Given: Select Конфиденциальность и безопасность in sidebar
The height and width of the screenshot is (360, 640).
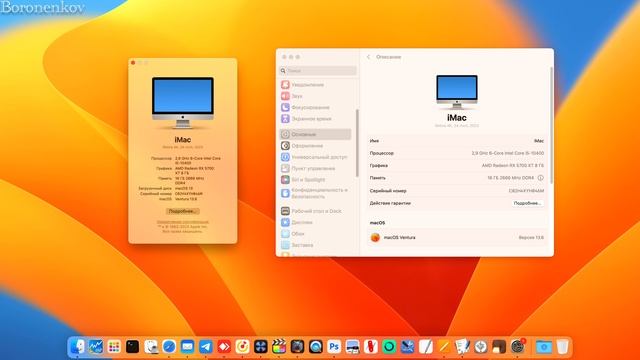Looking at the screenshot, I should point(315,193).
